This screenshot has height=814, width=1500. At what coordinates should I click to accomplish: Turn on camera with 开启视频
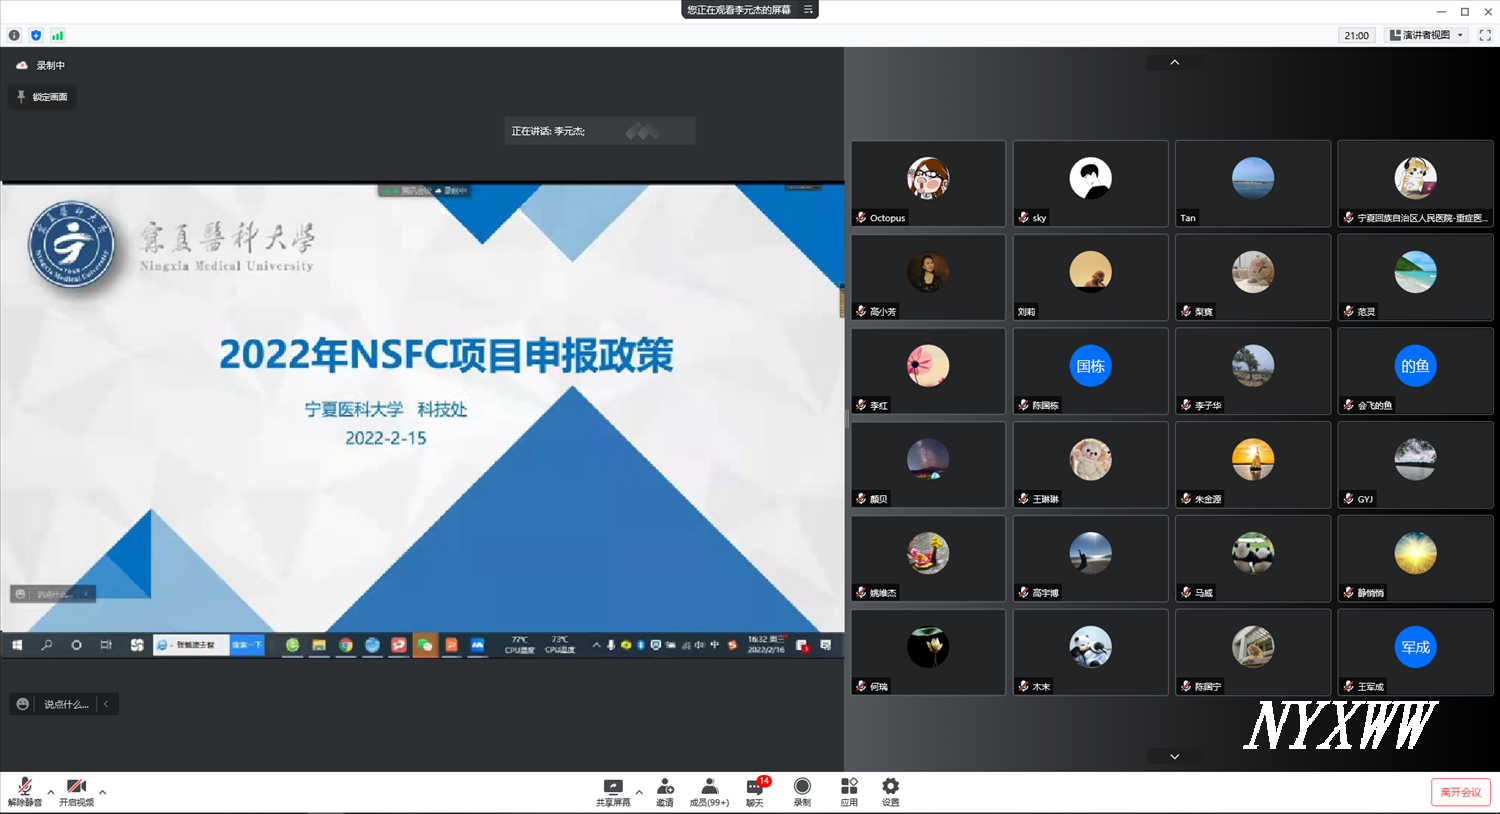click(76, 791)
